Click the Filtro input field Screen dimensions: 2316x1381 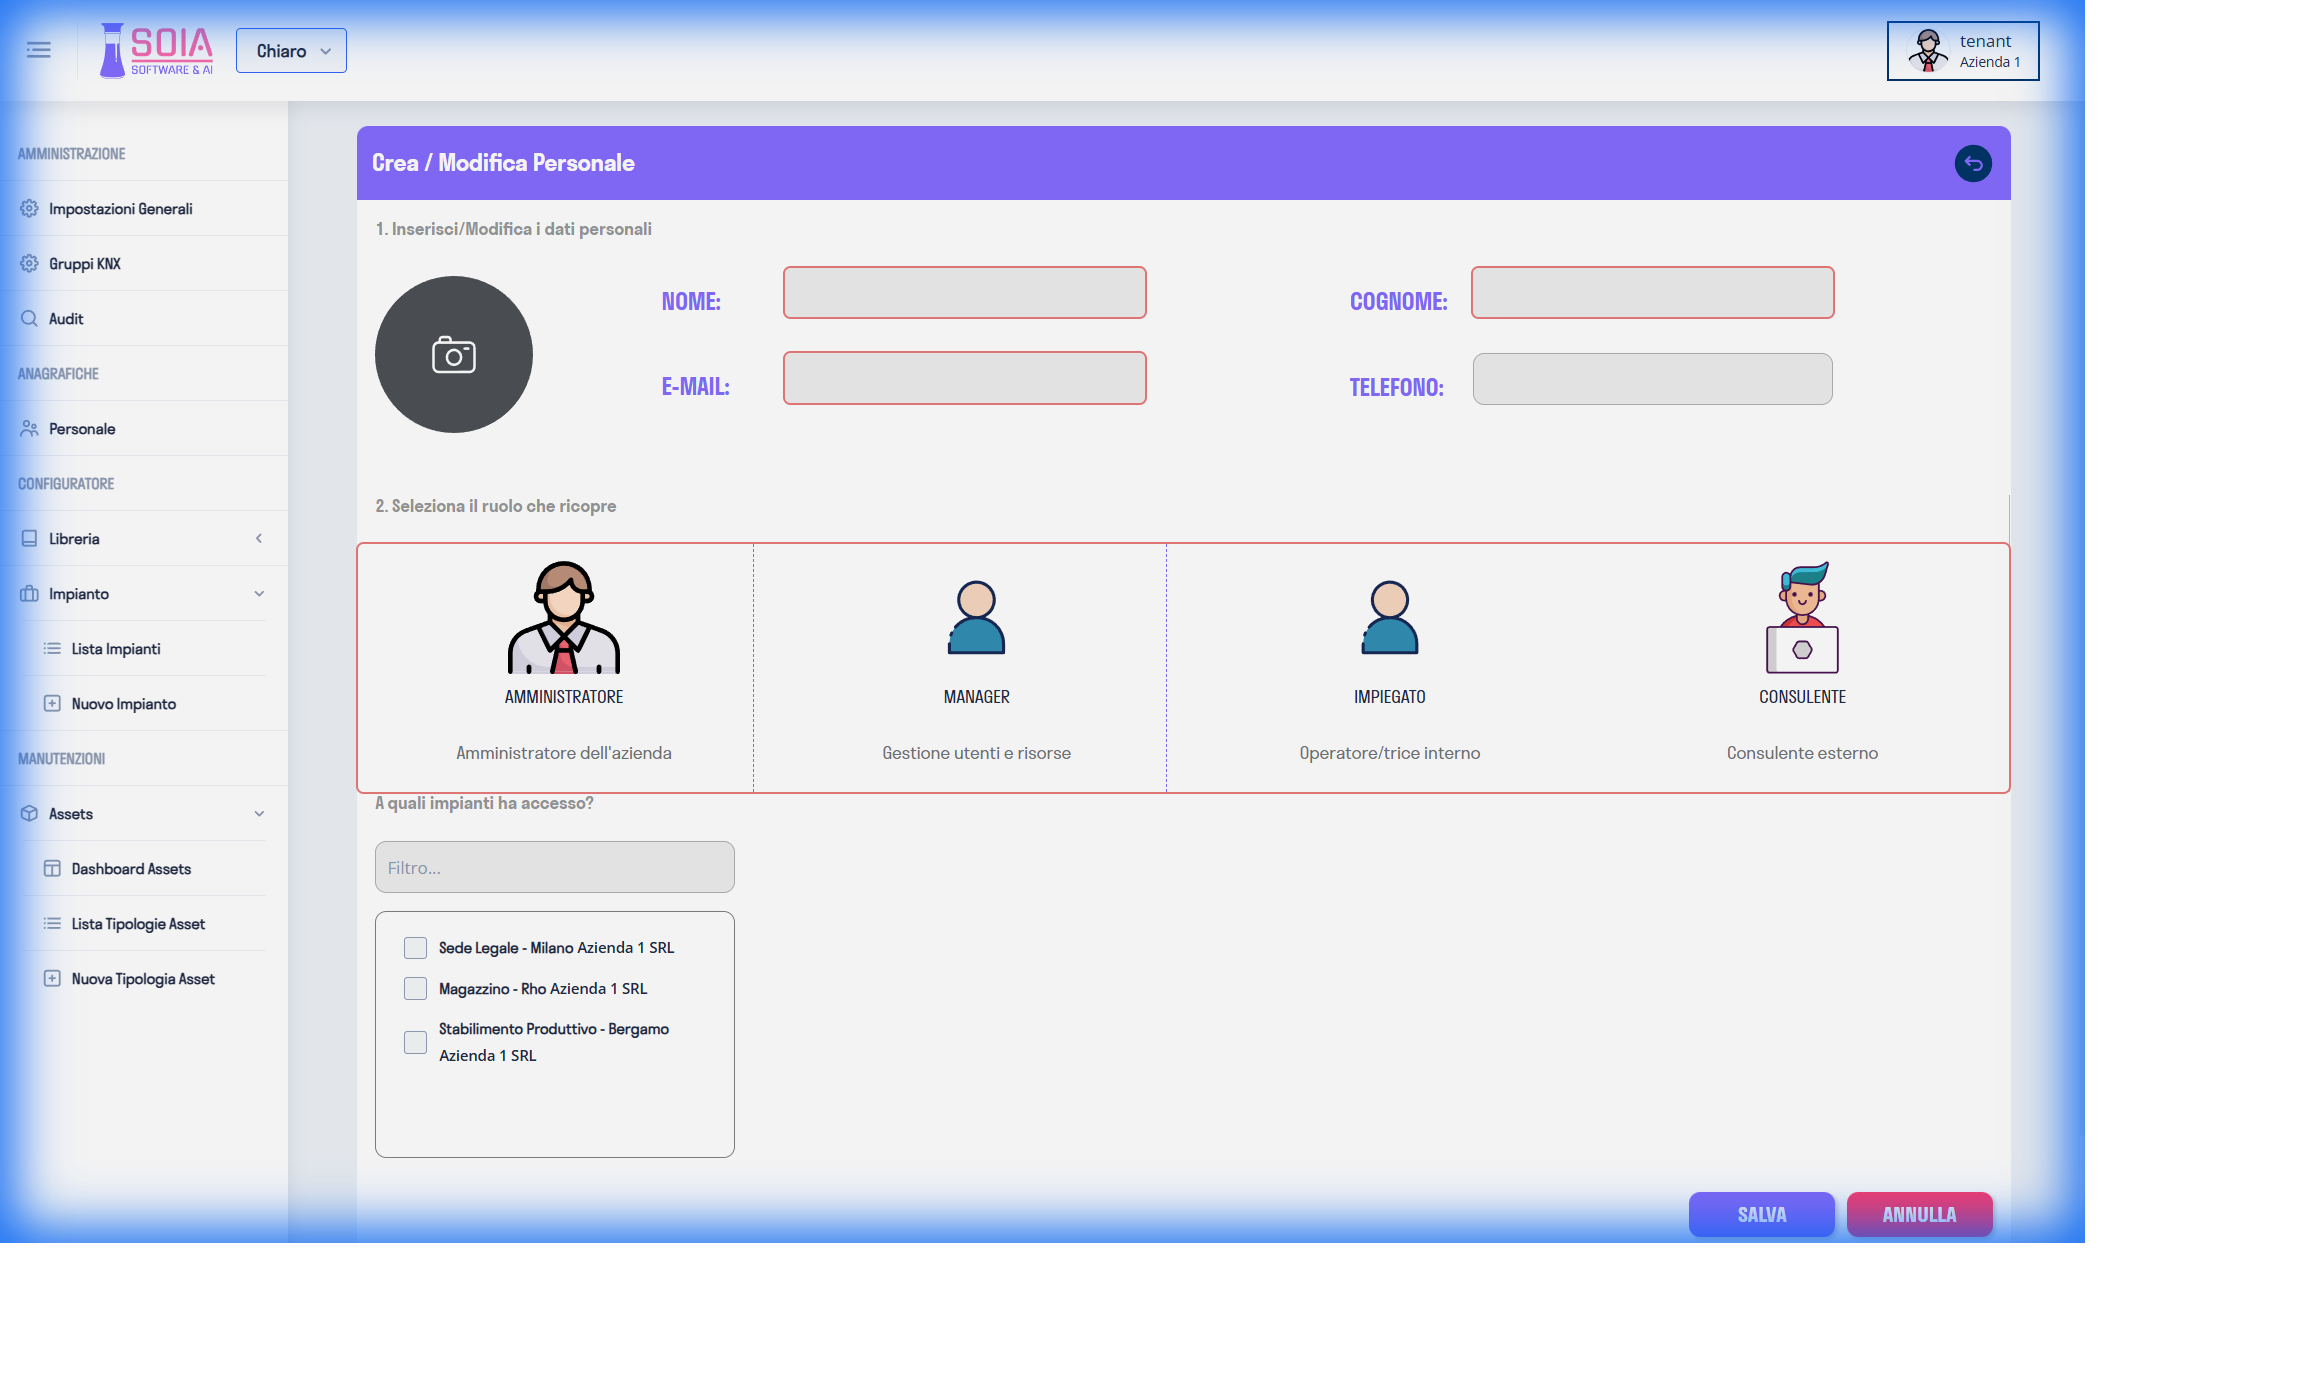point(554,867)
